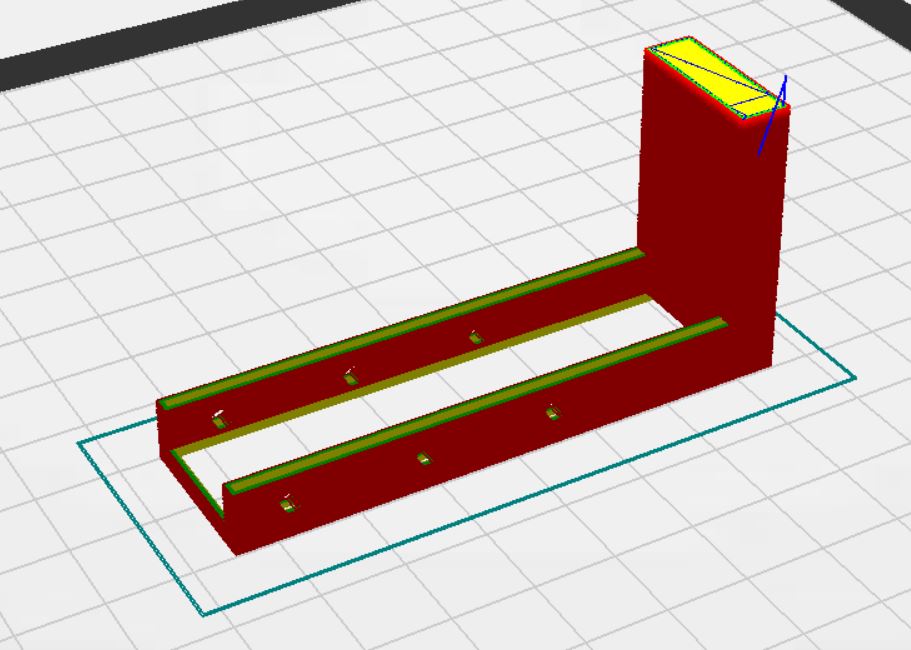
Task: Click the middle hole on the rear rail
Action: tap(350, 378)
